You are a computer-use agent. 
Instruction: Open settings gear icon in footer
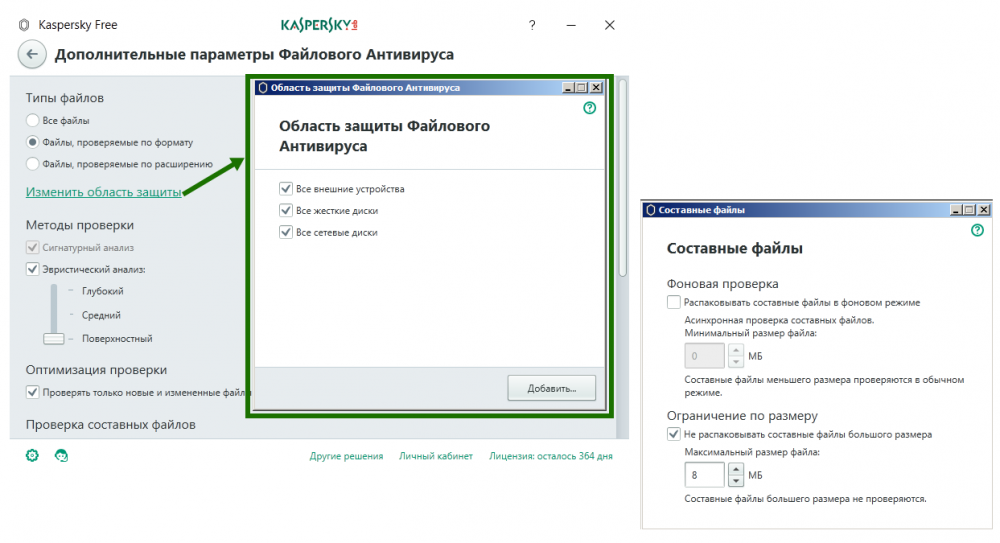pyautogui.click(x=32, y=456)
